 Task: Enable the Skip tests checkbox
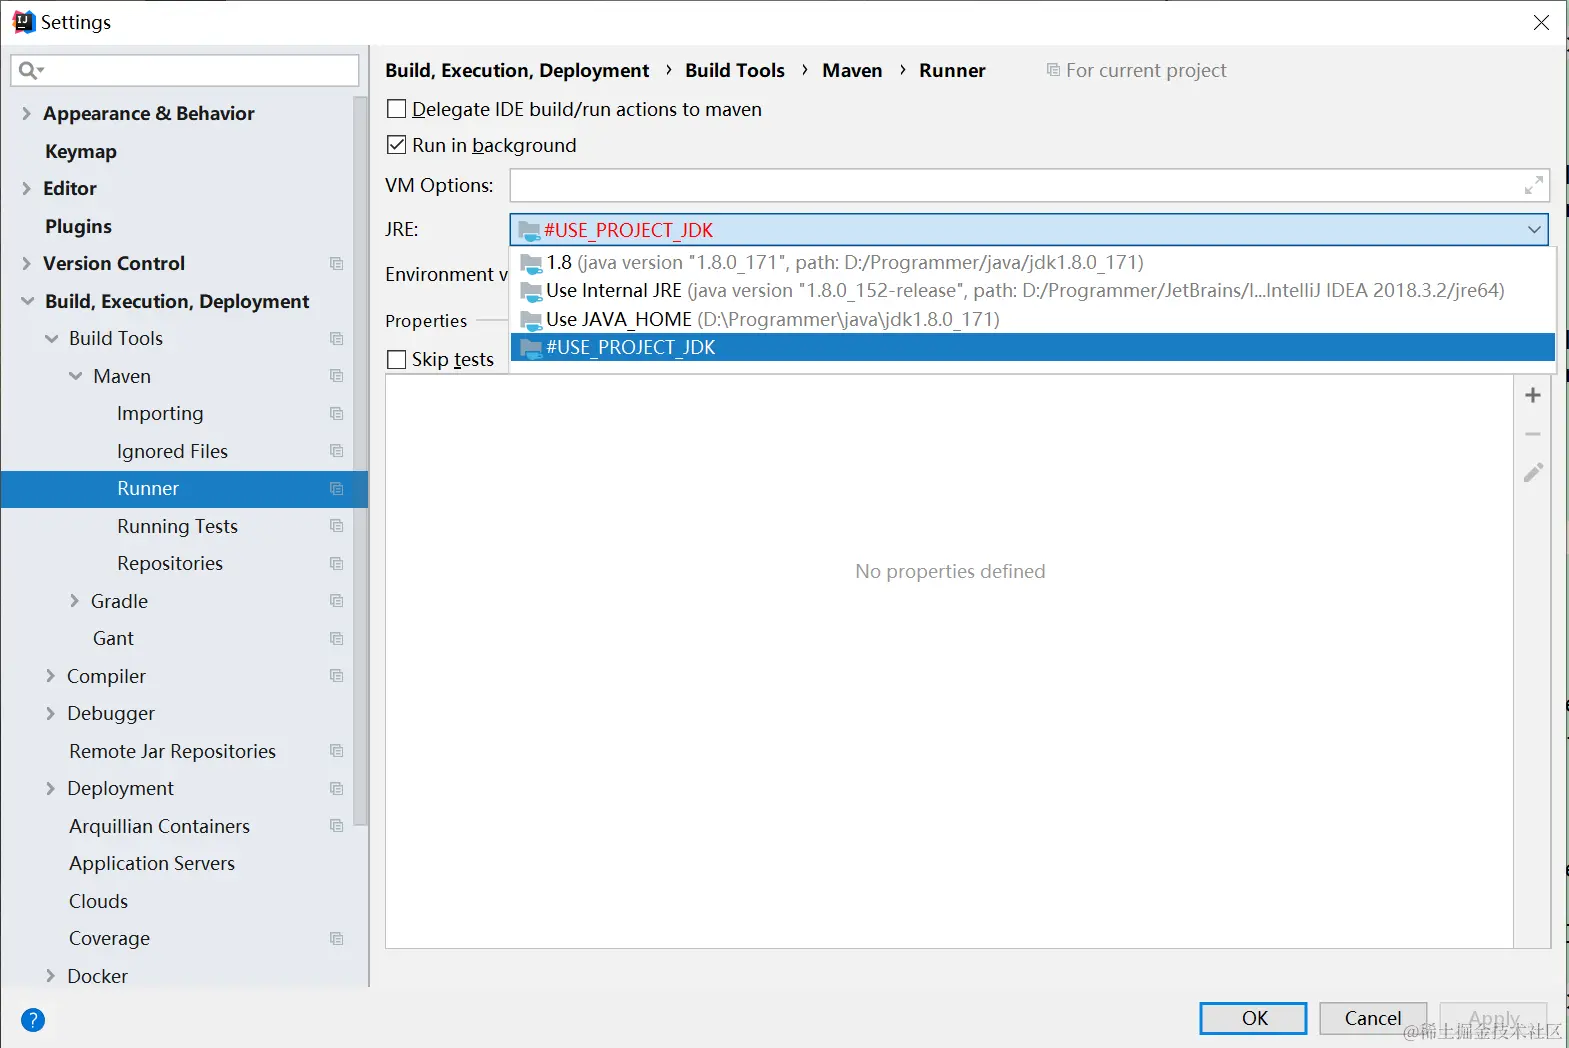pyautogui.click(x=397, y=359)
